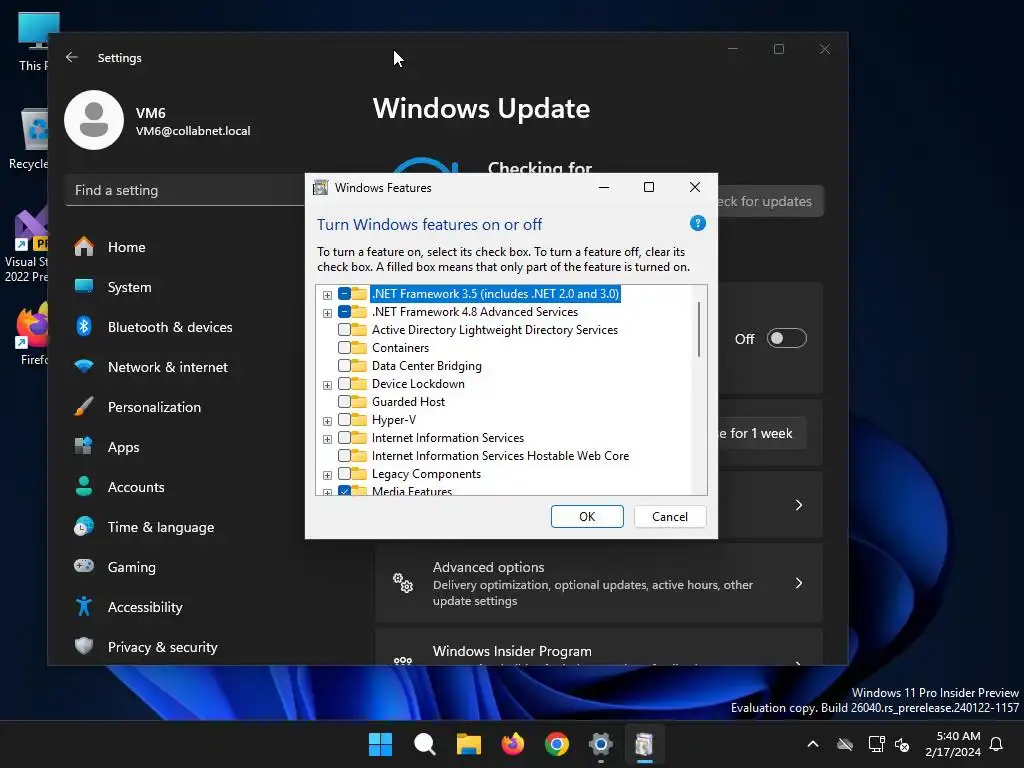Click the Accounts person icon
This screenshot has width=1024, height=768.
(x=84, y=487)
